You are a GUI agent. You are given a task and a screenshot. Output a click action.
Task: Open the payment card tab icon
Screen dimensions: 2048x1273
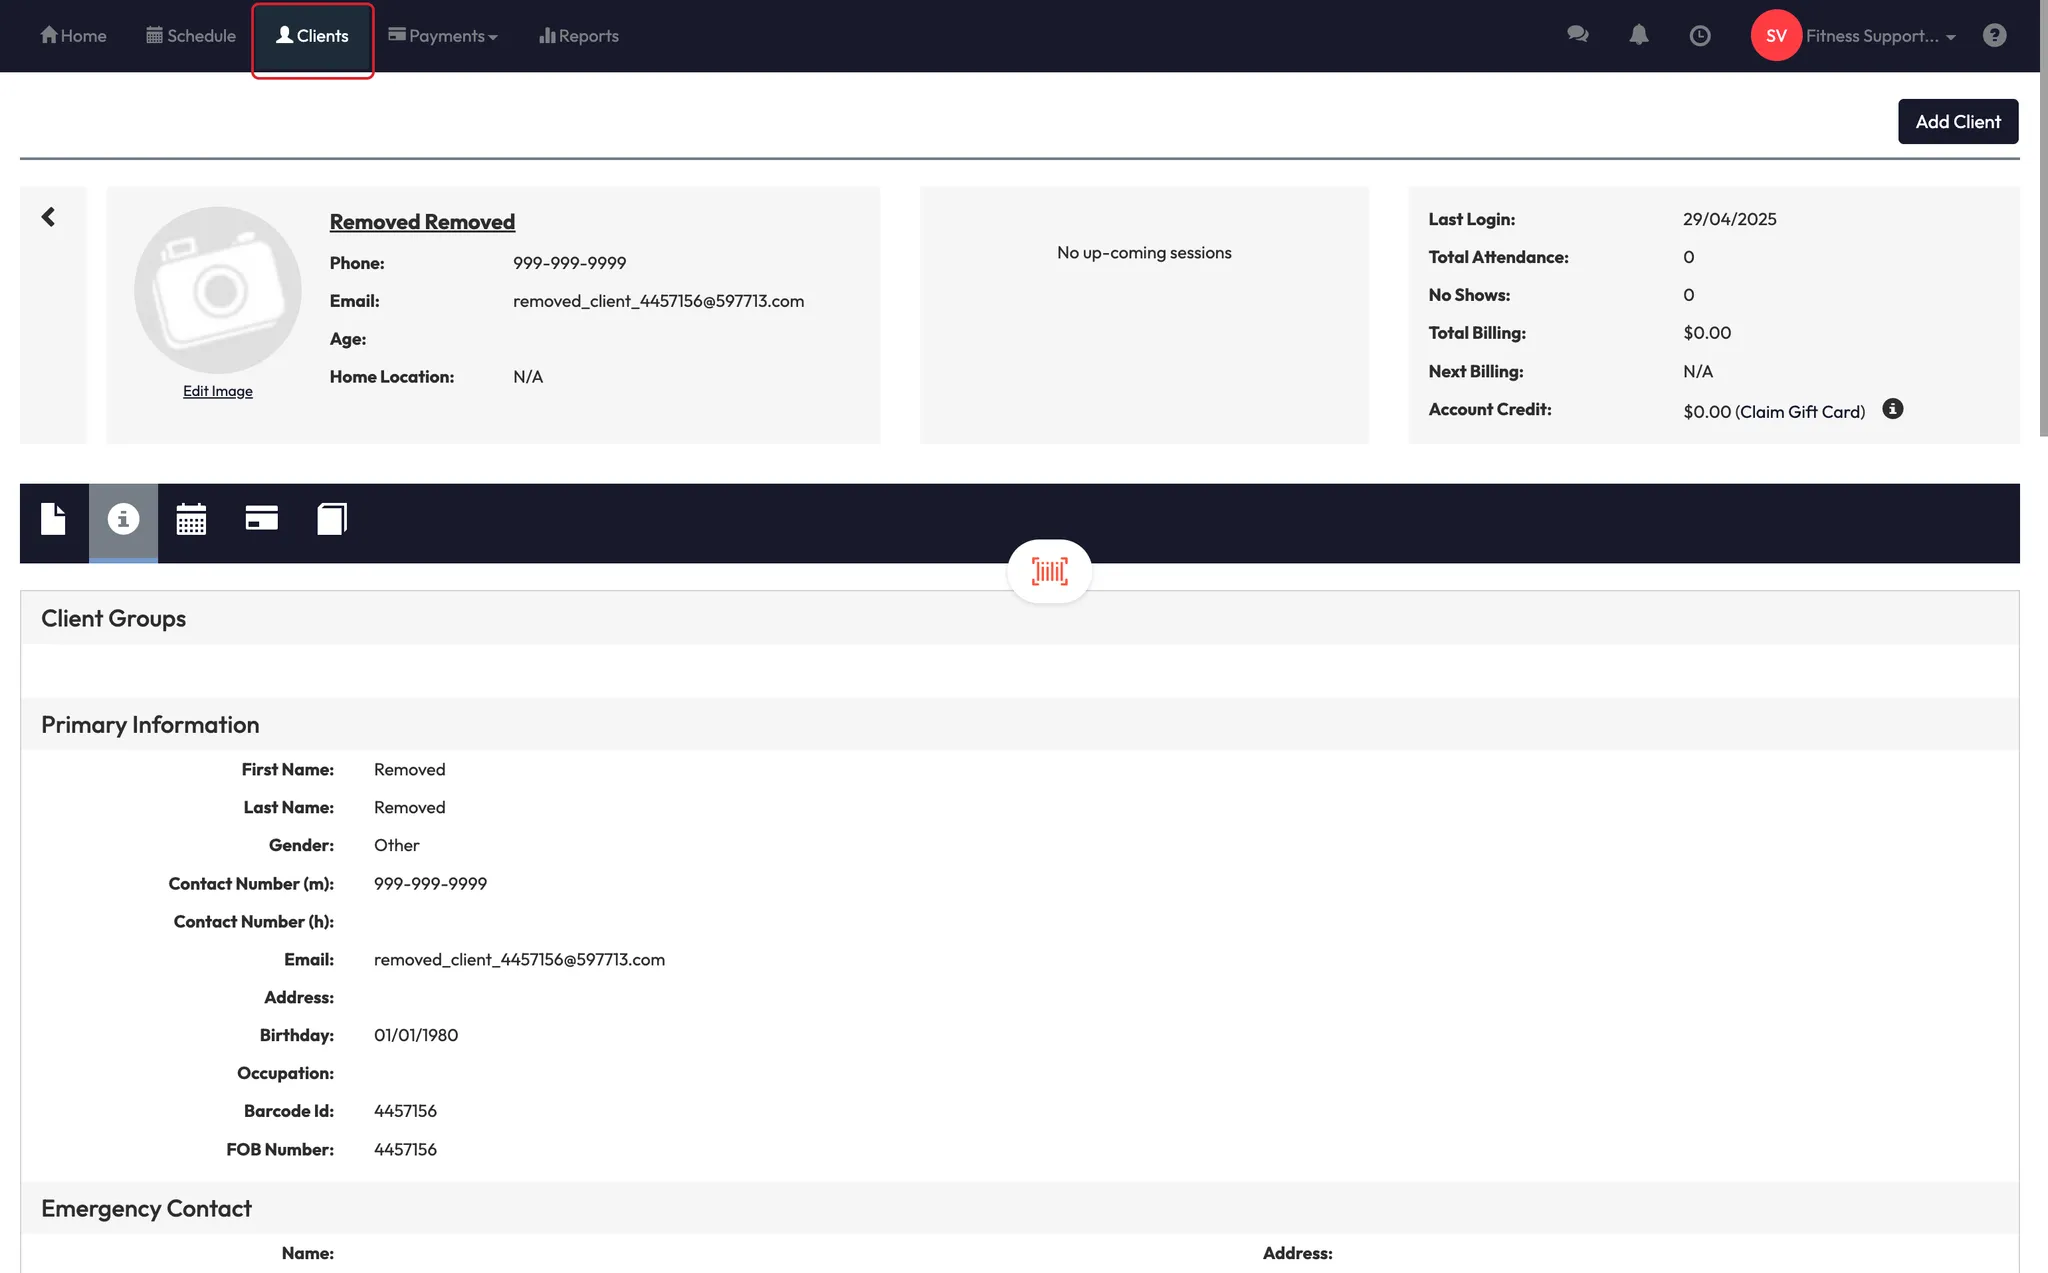coord(261,518)
